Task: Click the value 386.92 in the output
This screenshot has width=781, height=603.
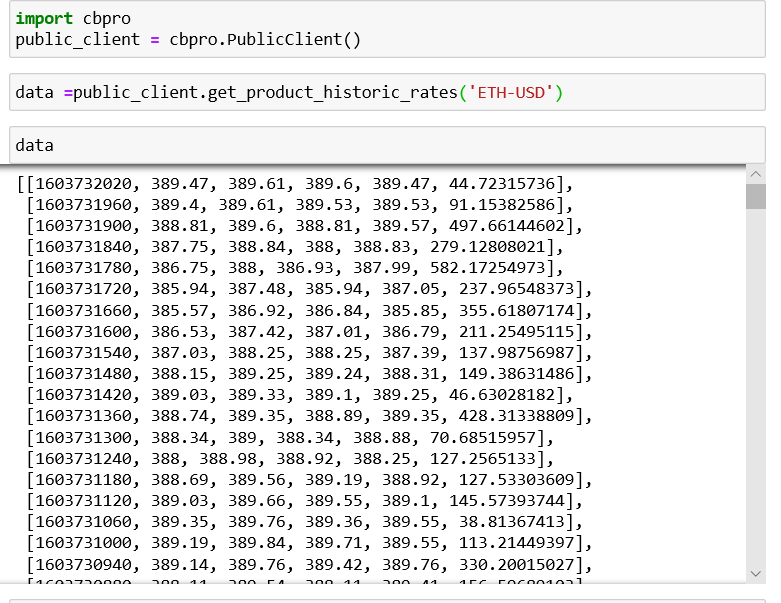Action: click(257, 311)
